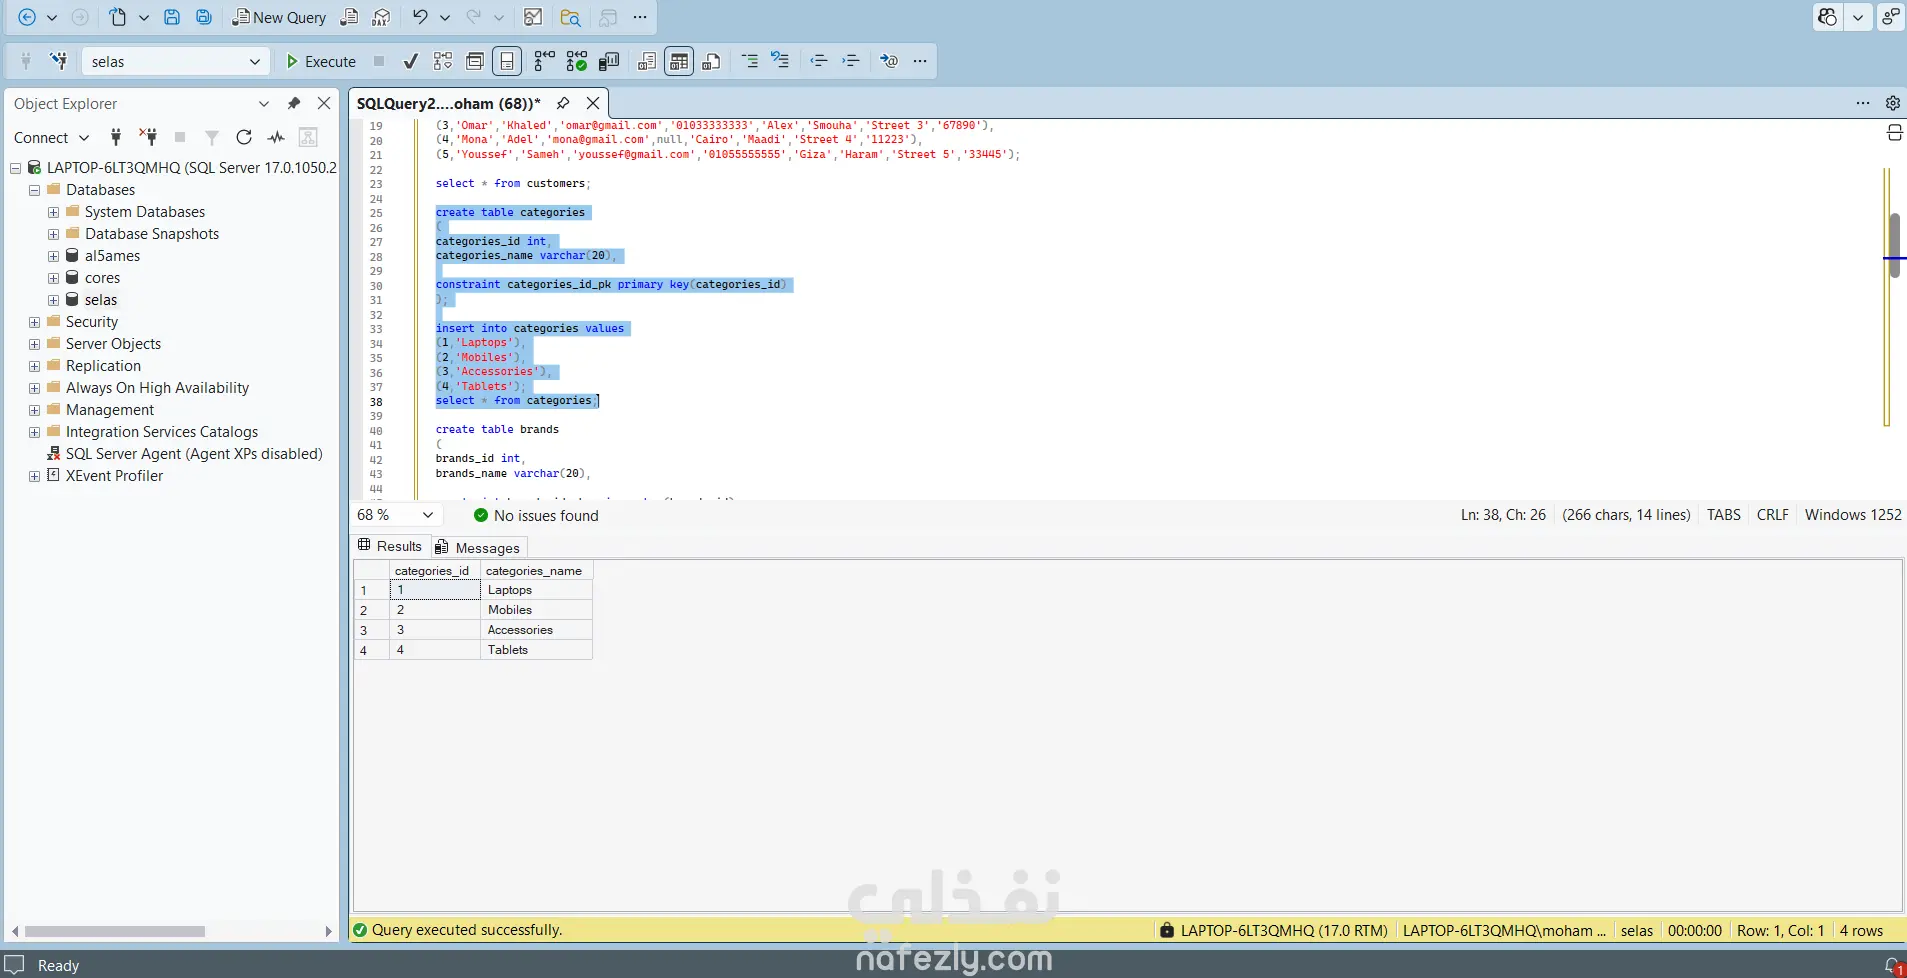Image resolution: width=1907 pixels, height=978 pixels.
Task: Click the New Query button
Action: [280, 17]
